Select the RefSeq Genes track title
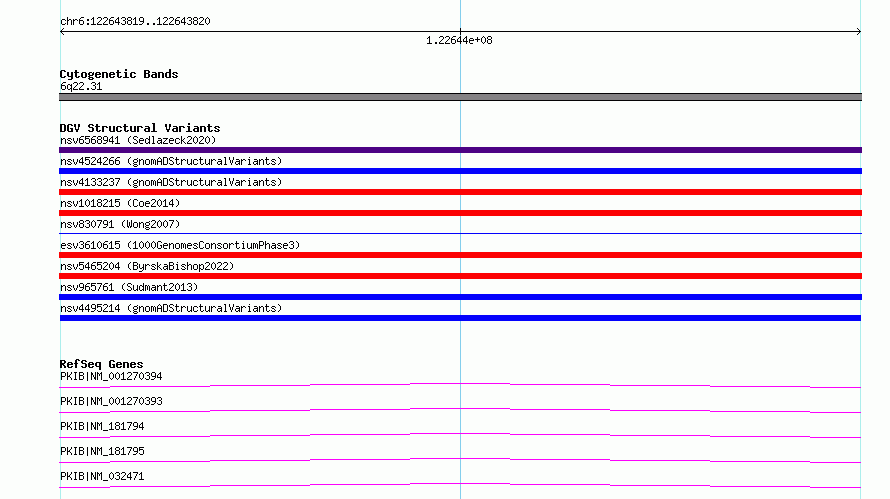The width and height of the screenshot is (890, 499). tap(101, 364)
